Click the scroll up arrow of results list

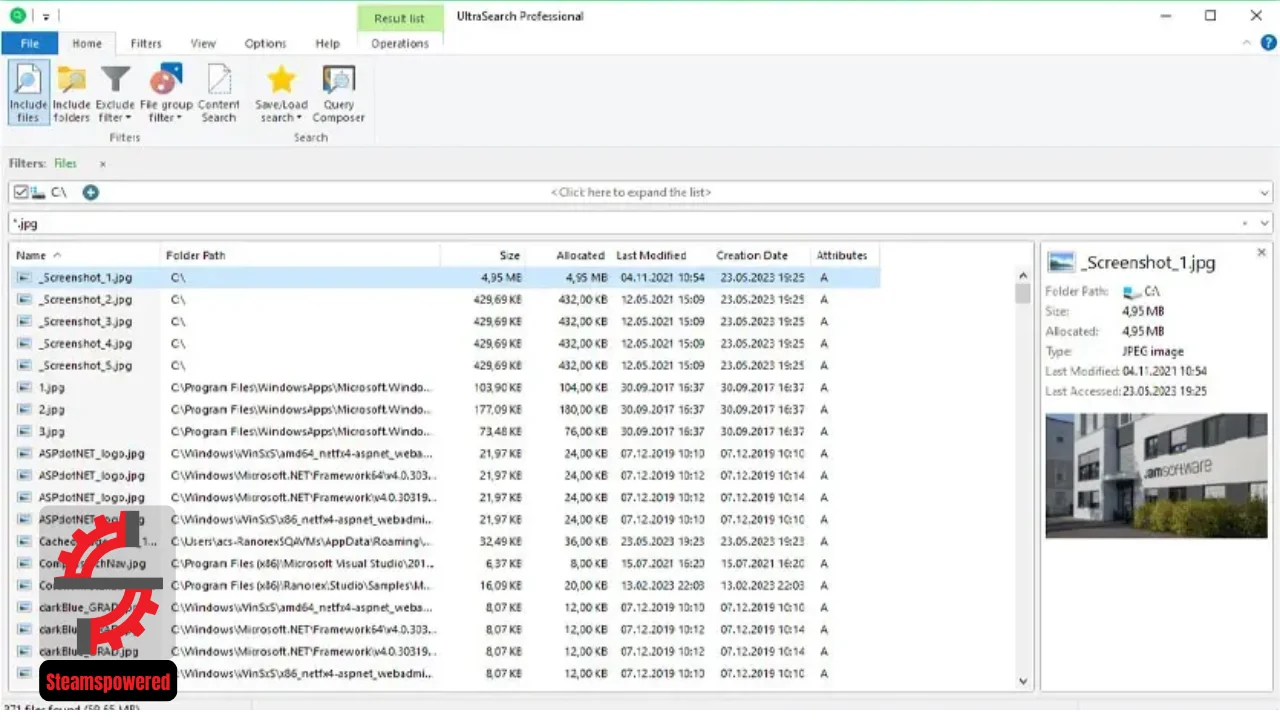pos(1022,275)
